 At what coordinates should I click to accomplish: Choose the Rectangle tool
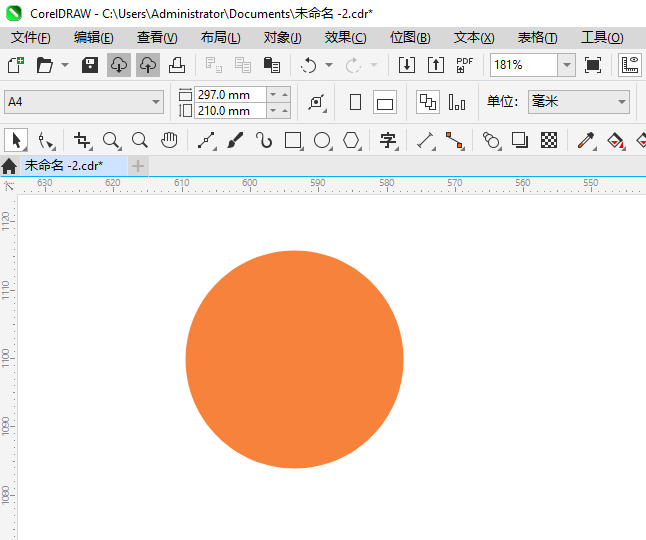coord(293,140)
